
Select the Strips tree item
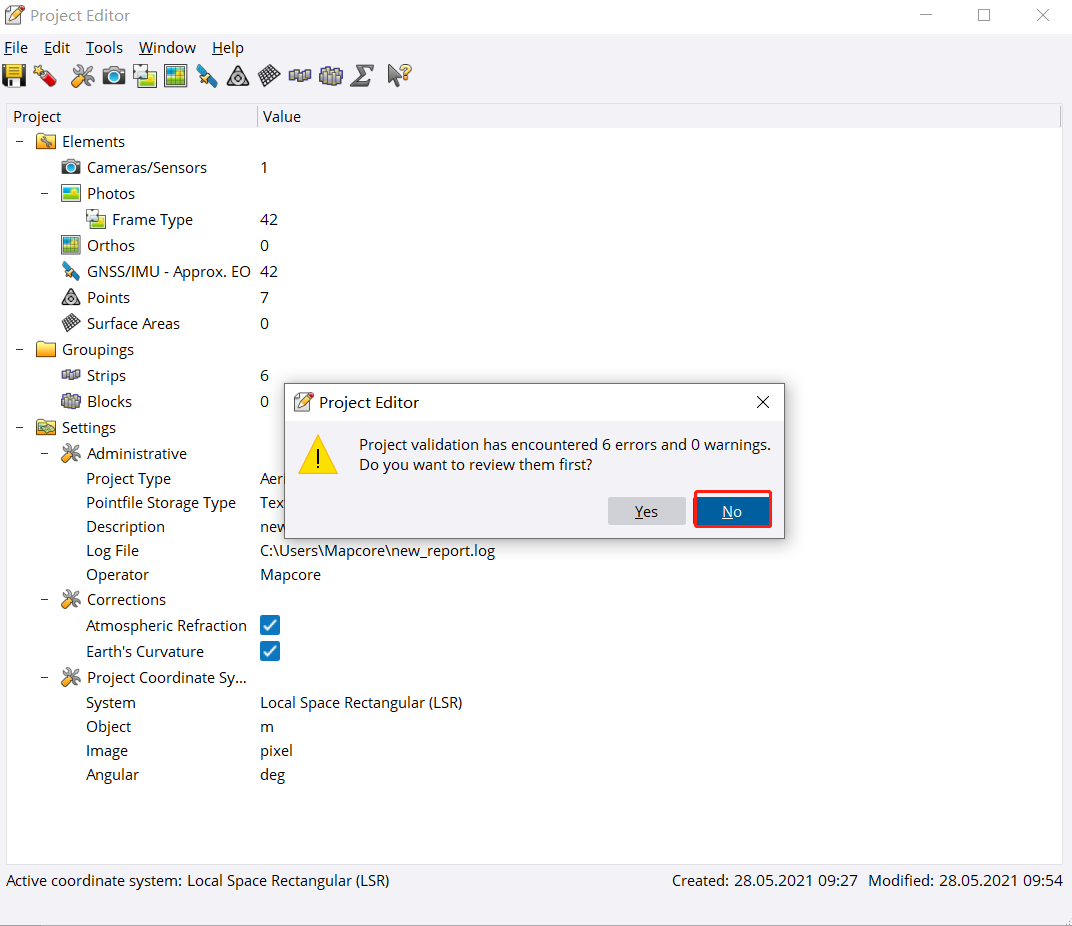(x=106, y=376)
